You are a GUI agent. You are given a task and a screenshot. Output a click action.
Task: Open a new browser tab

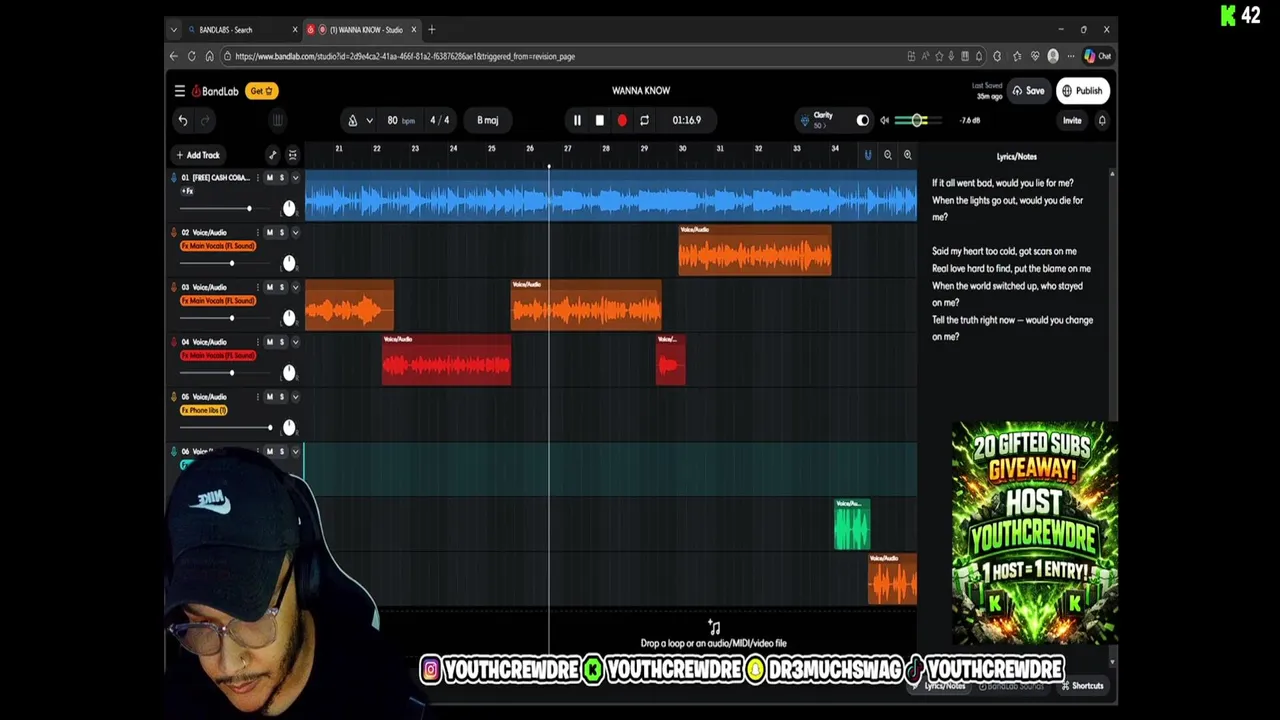[432, 30]
